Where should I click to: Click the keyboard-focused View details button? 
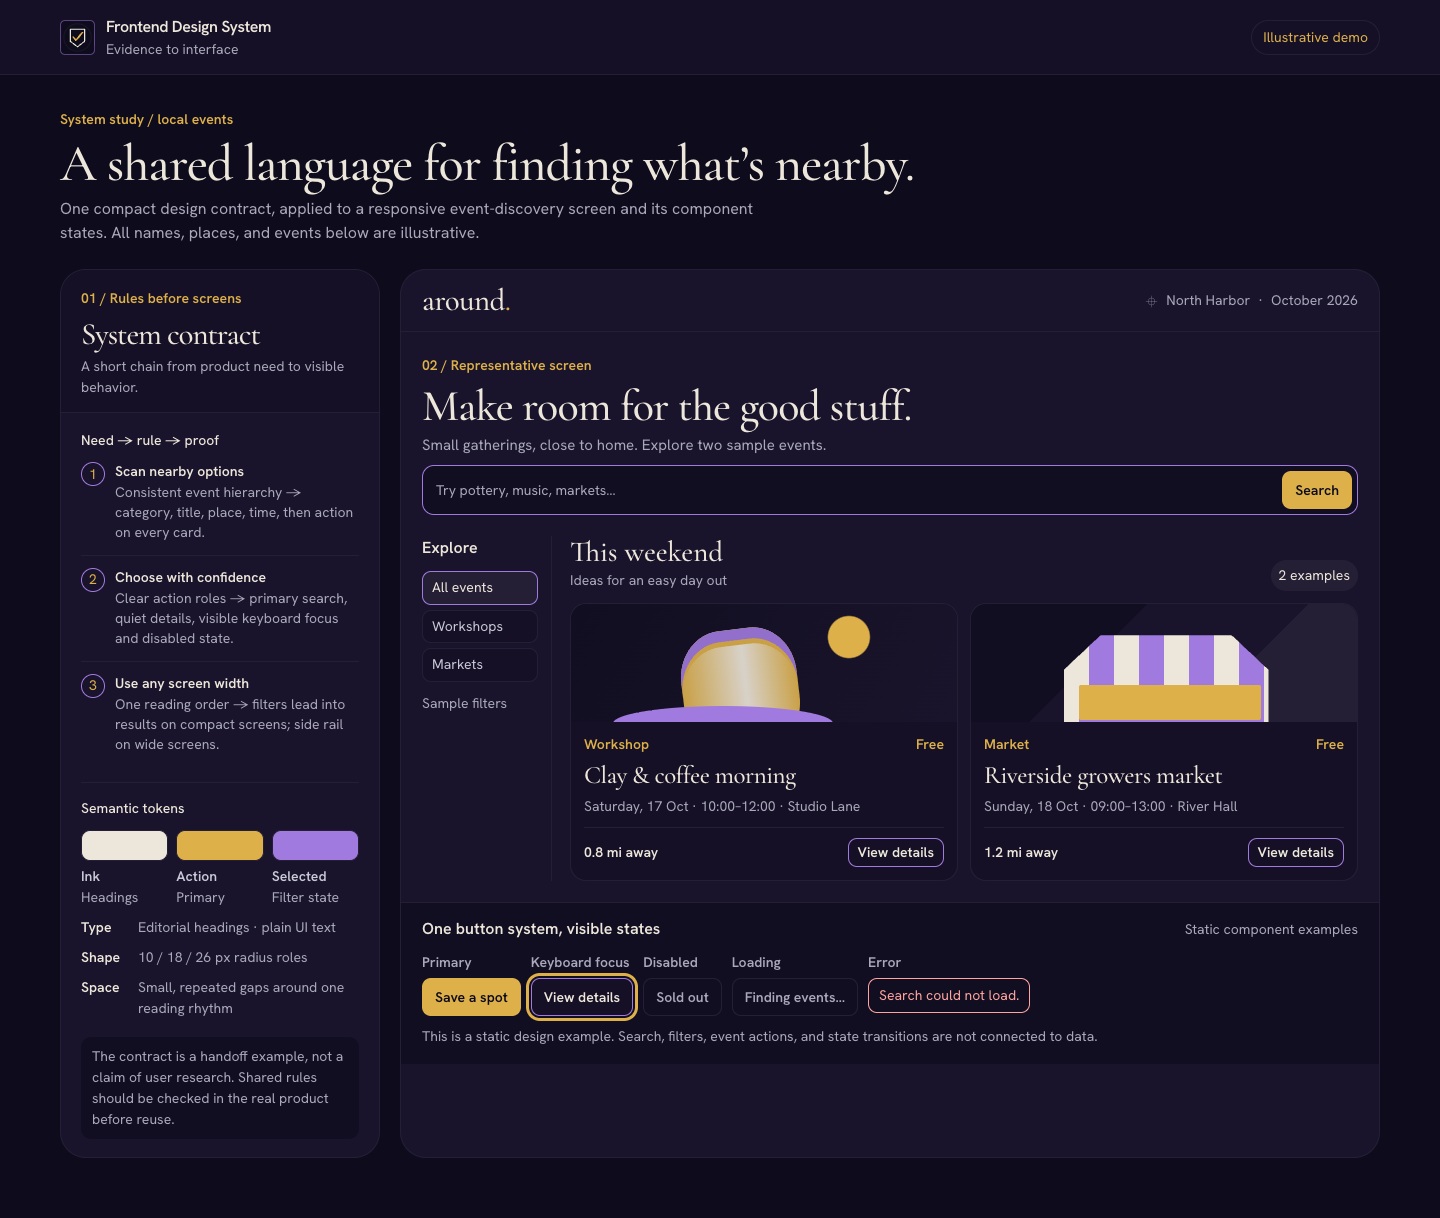(x=582, y=997)
